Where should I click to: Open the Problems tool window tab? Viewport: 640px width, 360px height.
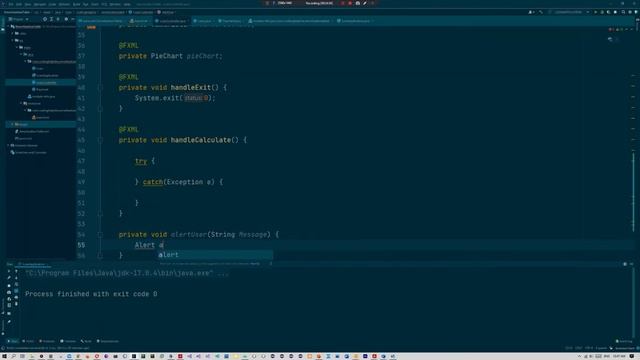pyautogui.click(x=47, y=341)
